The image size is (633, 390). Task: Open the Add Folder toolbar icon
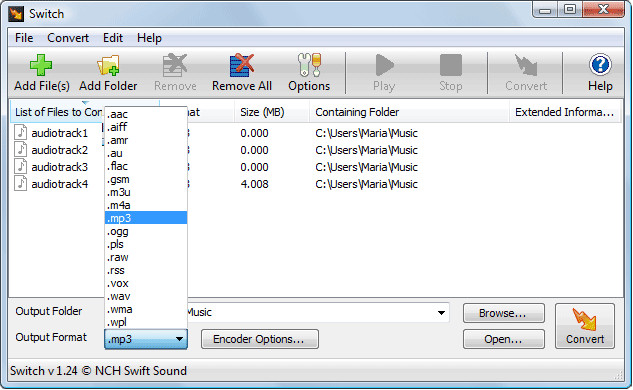pos(108,65)
